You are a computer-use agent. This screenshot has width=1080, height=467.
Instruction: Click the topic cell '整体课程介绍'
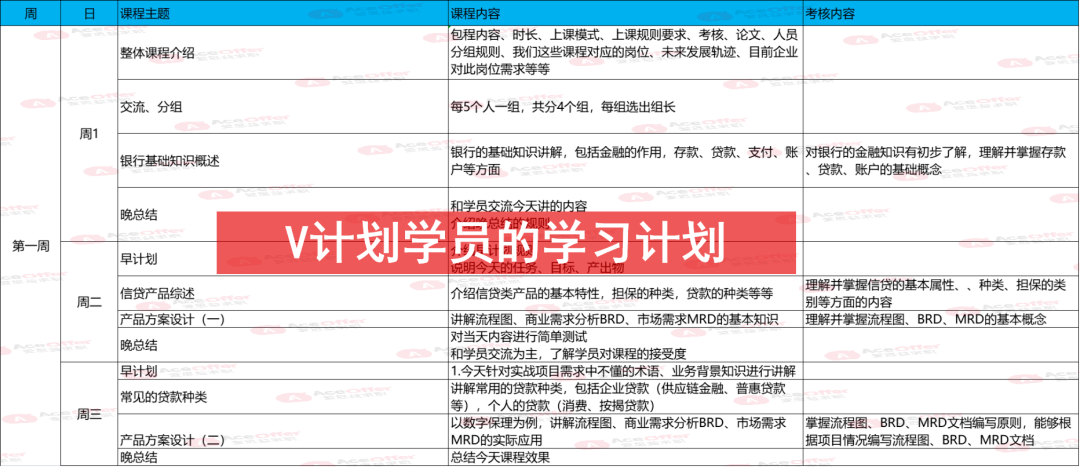pyautogui.click(x=282, y=52)
